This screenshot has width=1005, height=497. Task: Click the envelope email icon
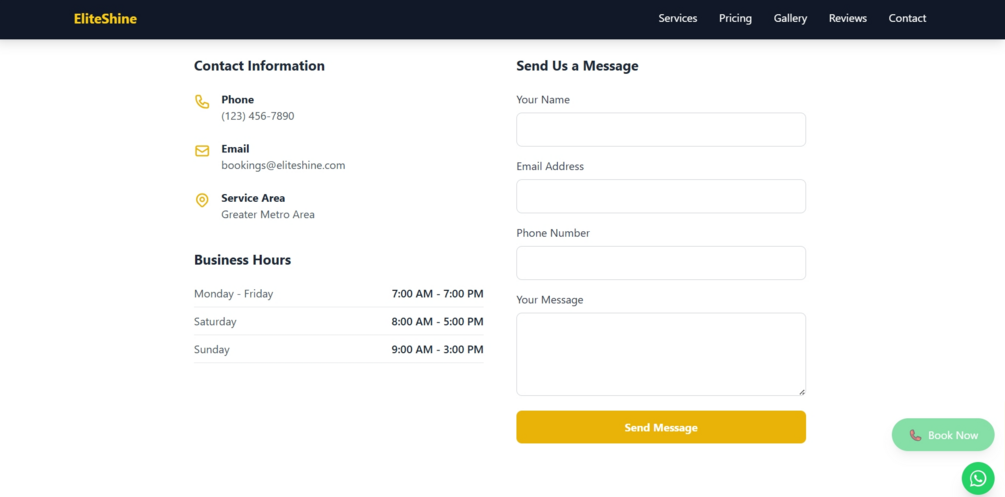(x=202, y=151)
